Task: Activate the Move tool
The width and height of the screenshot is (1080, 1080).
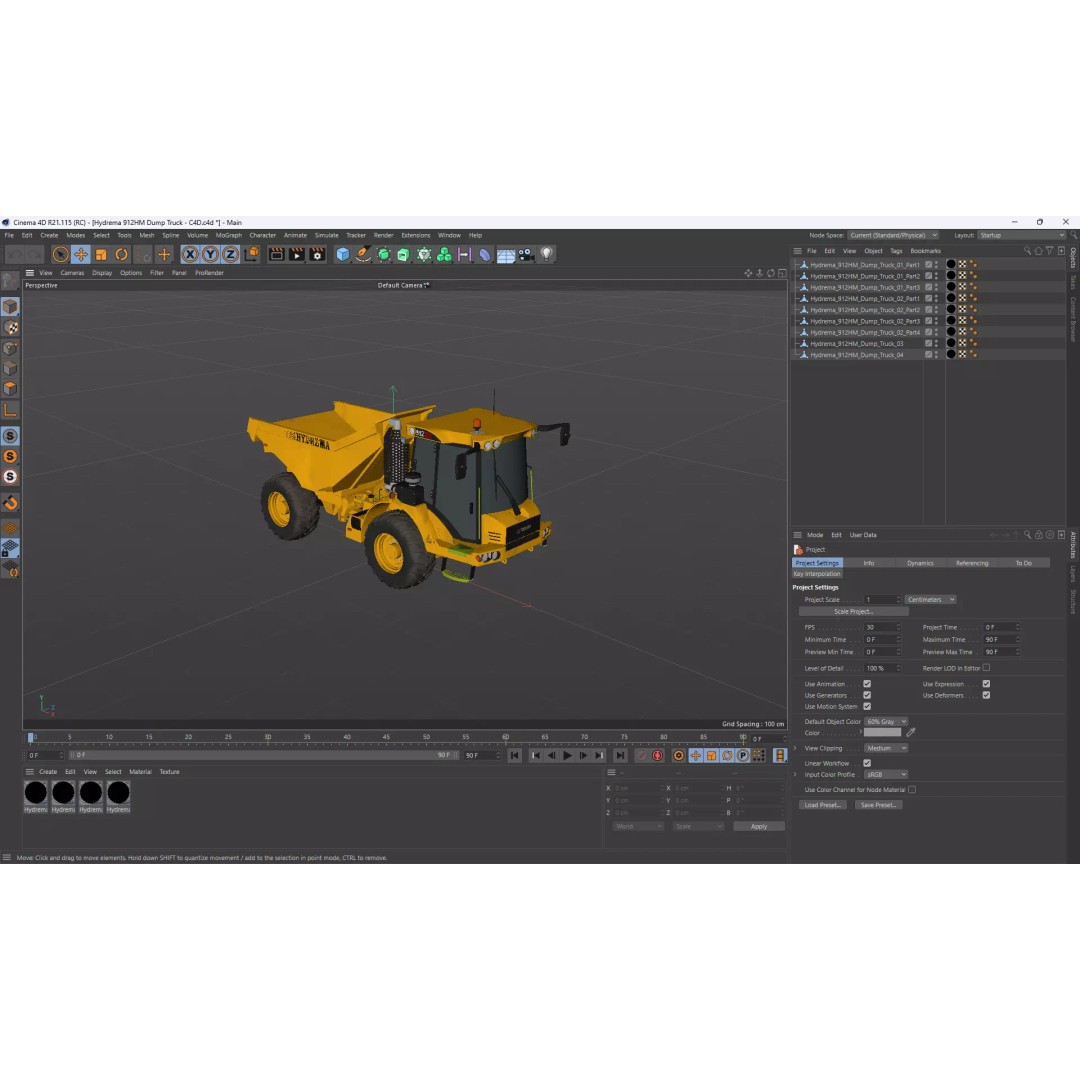Action: click(81, 255)
